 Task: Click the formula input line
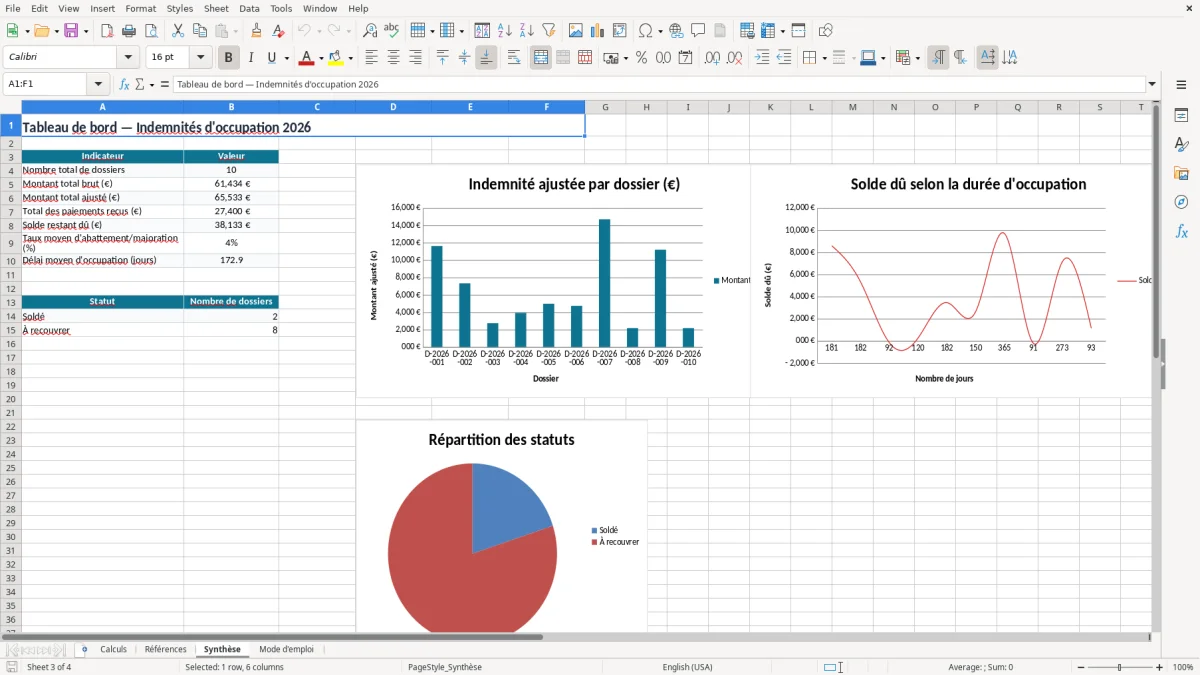click(659, 84)
